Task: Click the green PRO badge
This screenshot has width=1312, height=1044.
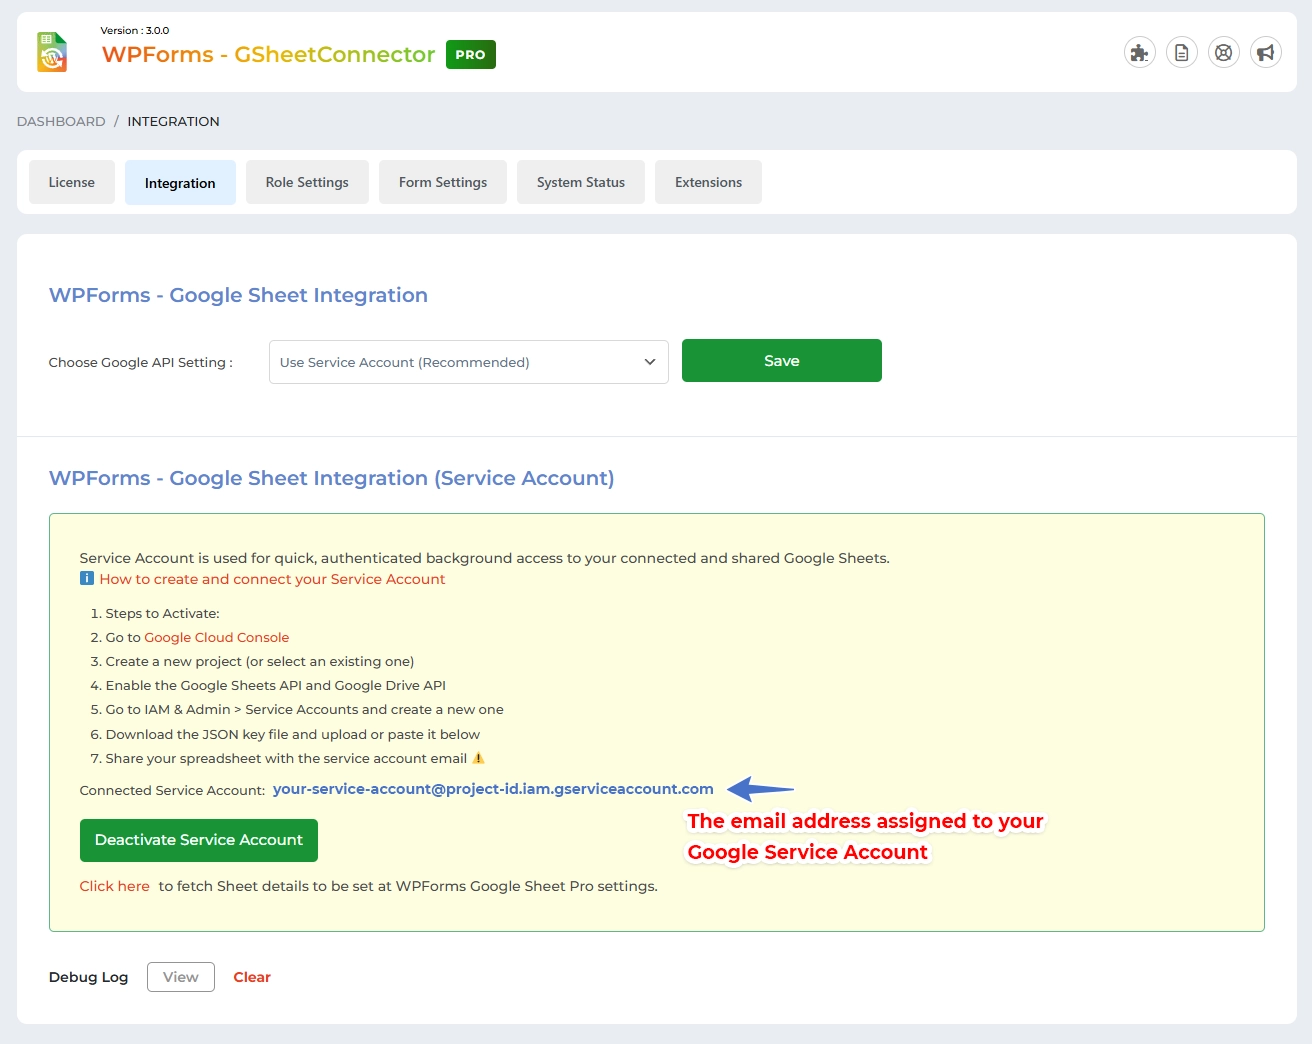Action: [470, 55]
